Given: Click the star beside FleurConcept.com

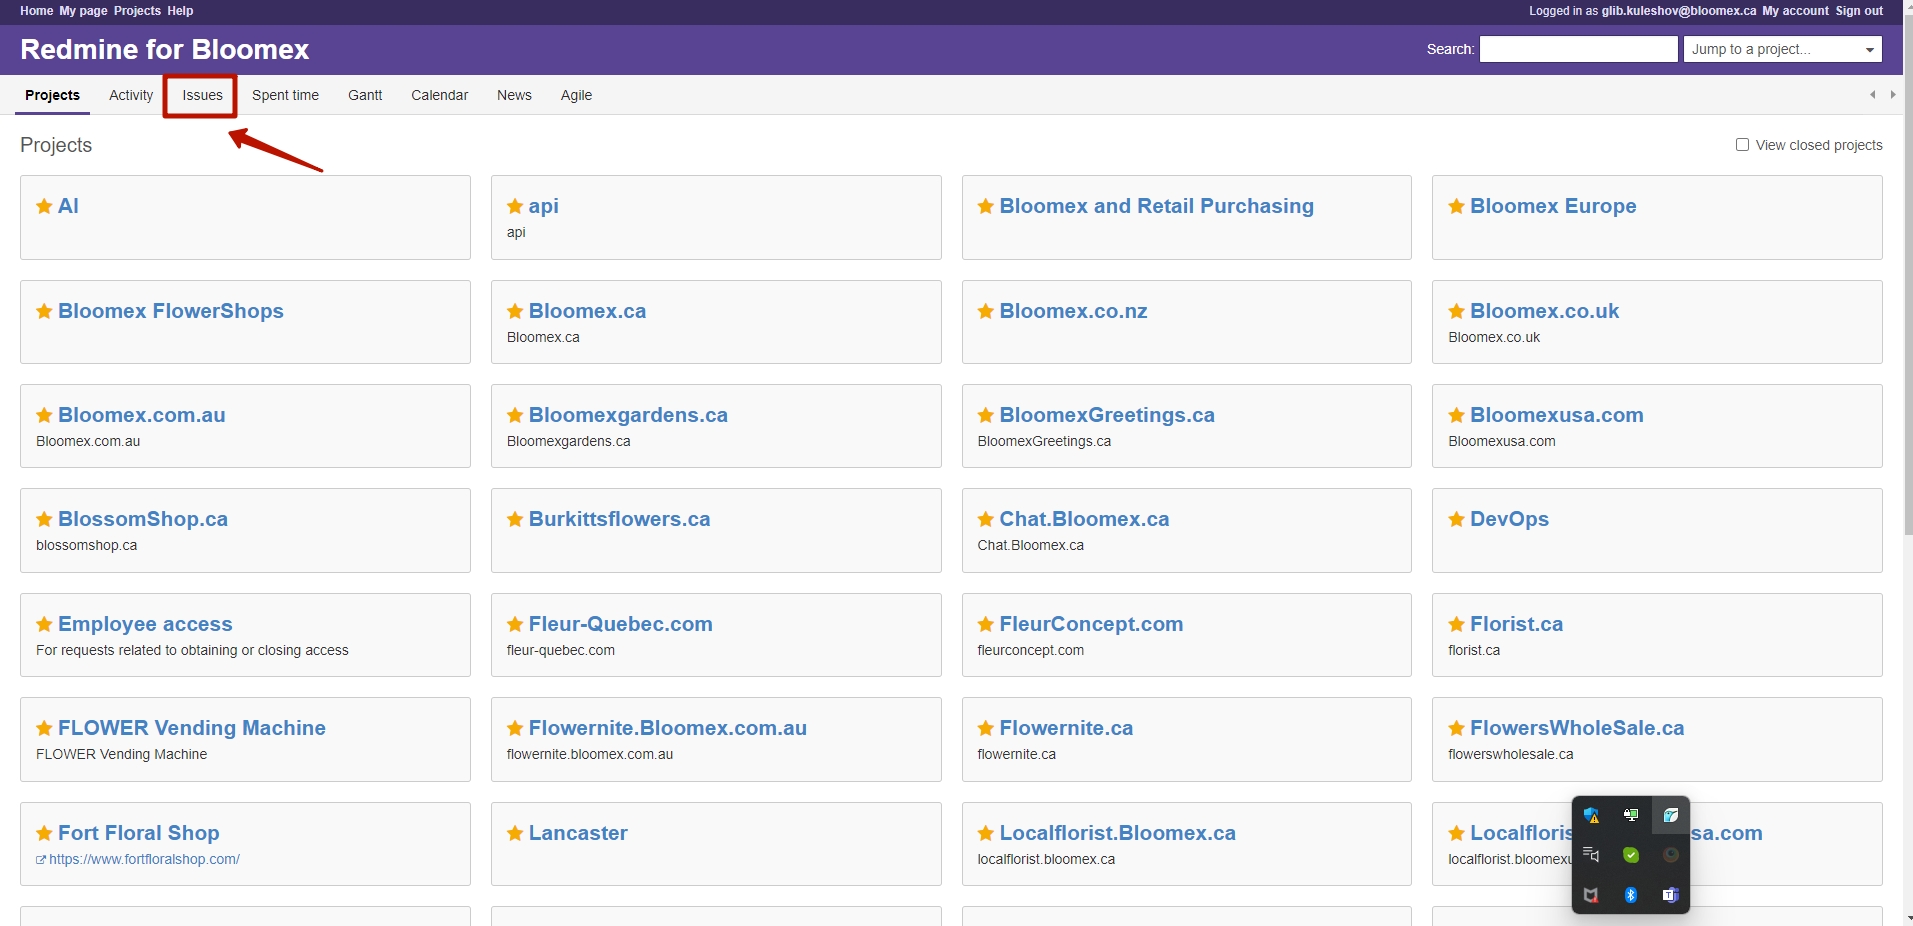Looking at the screenshot, I should point(986,624).
